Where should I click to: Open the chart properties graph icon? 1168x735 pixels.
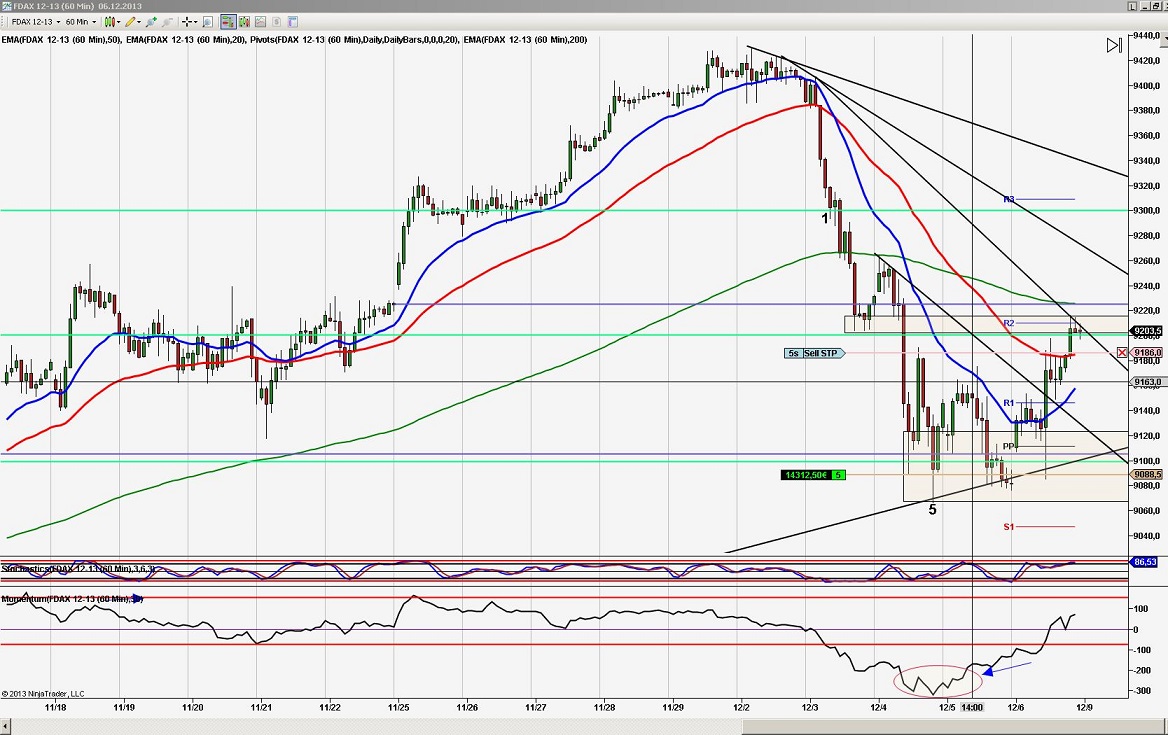pyautogui.click(x=260, y=21)
